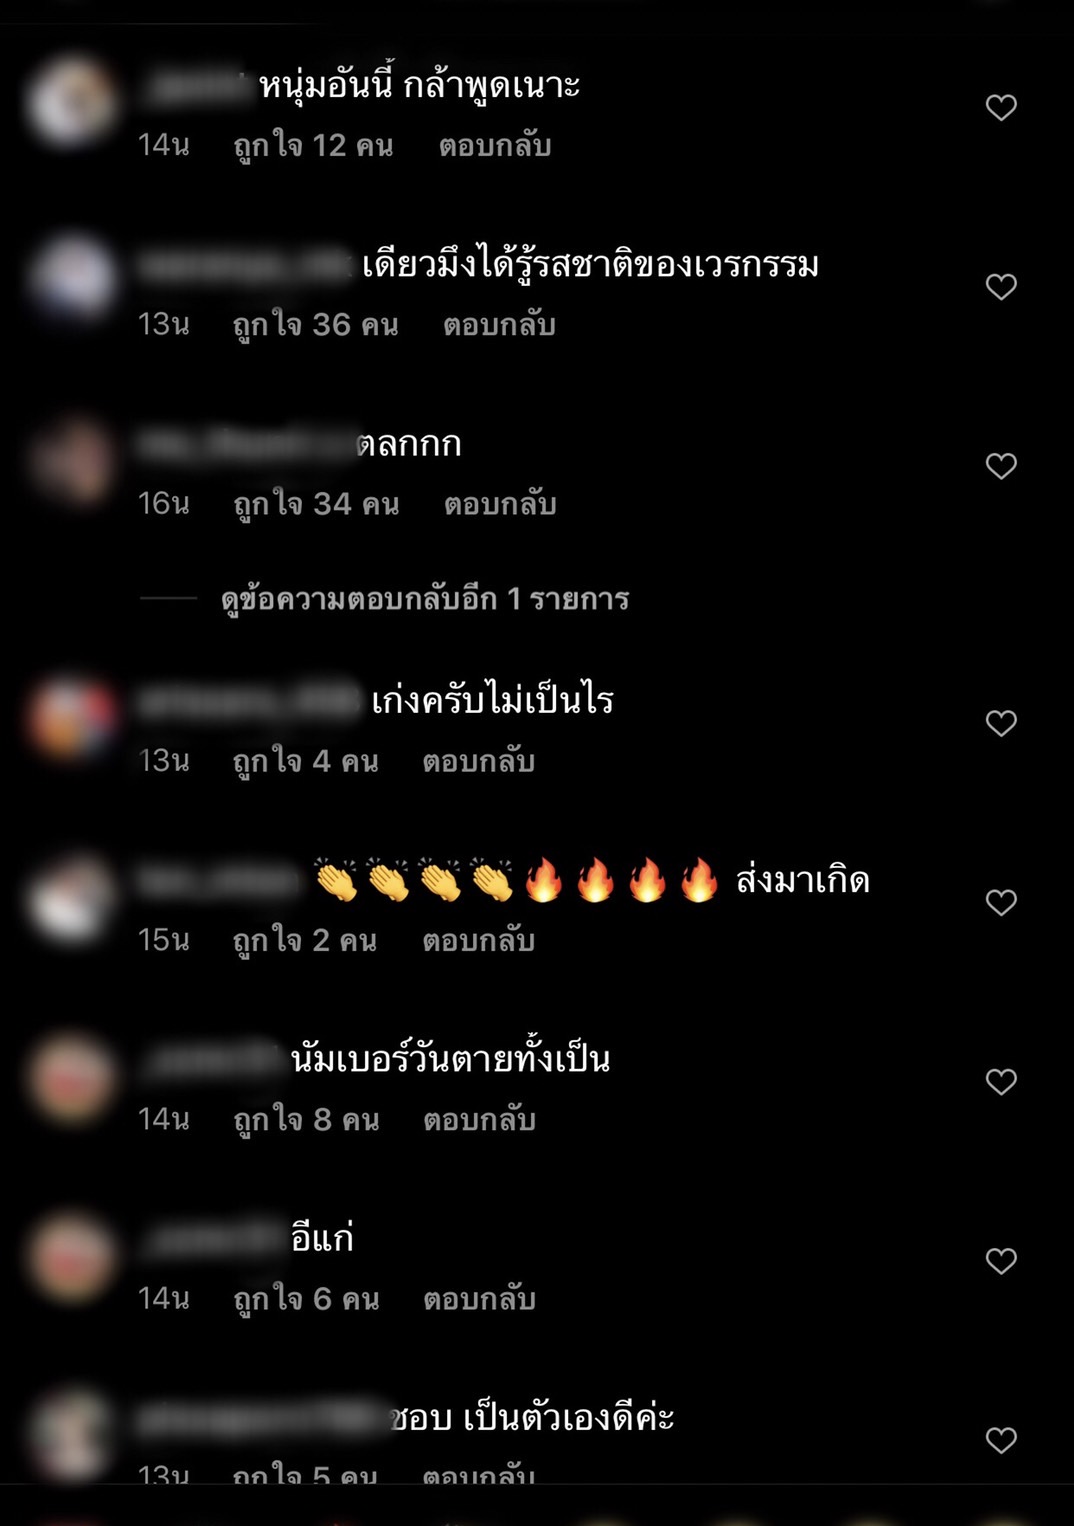Open 'ถูกใจ 8 คน' likes list

(x=306, y=1120)
